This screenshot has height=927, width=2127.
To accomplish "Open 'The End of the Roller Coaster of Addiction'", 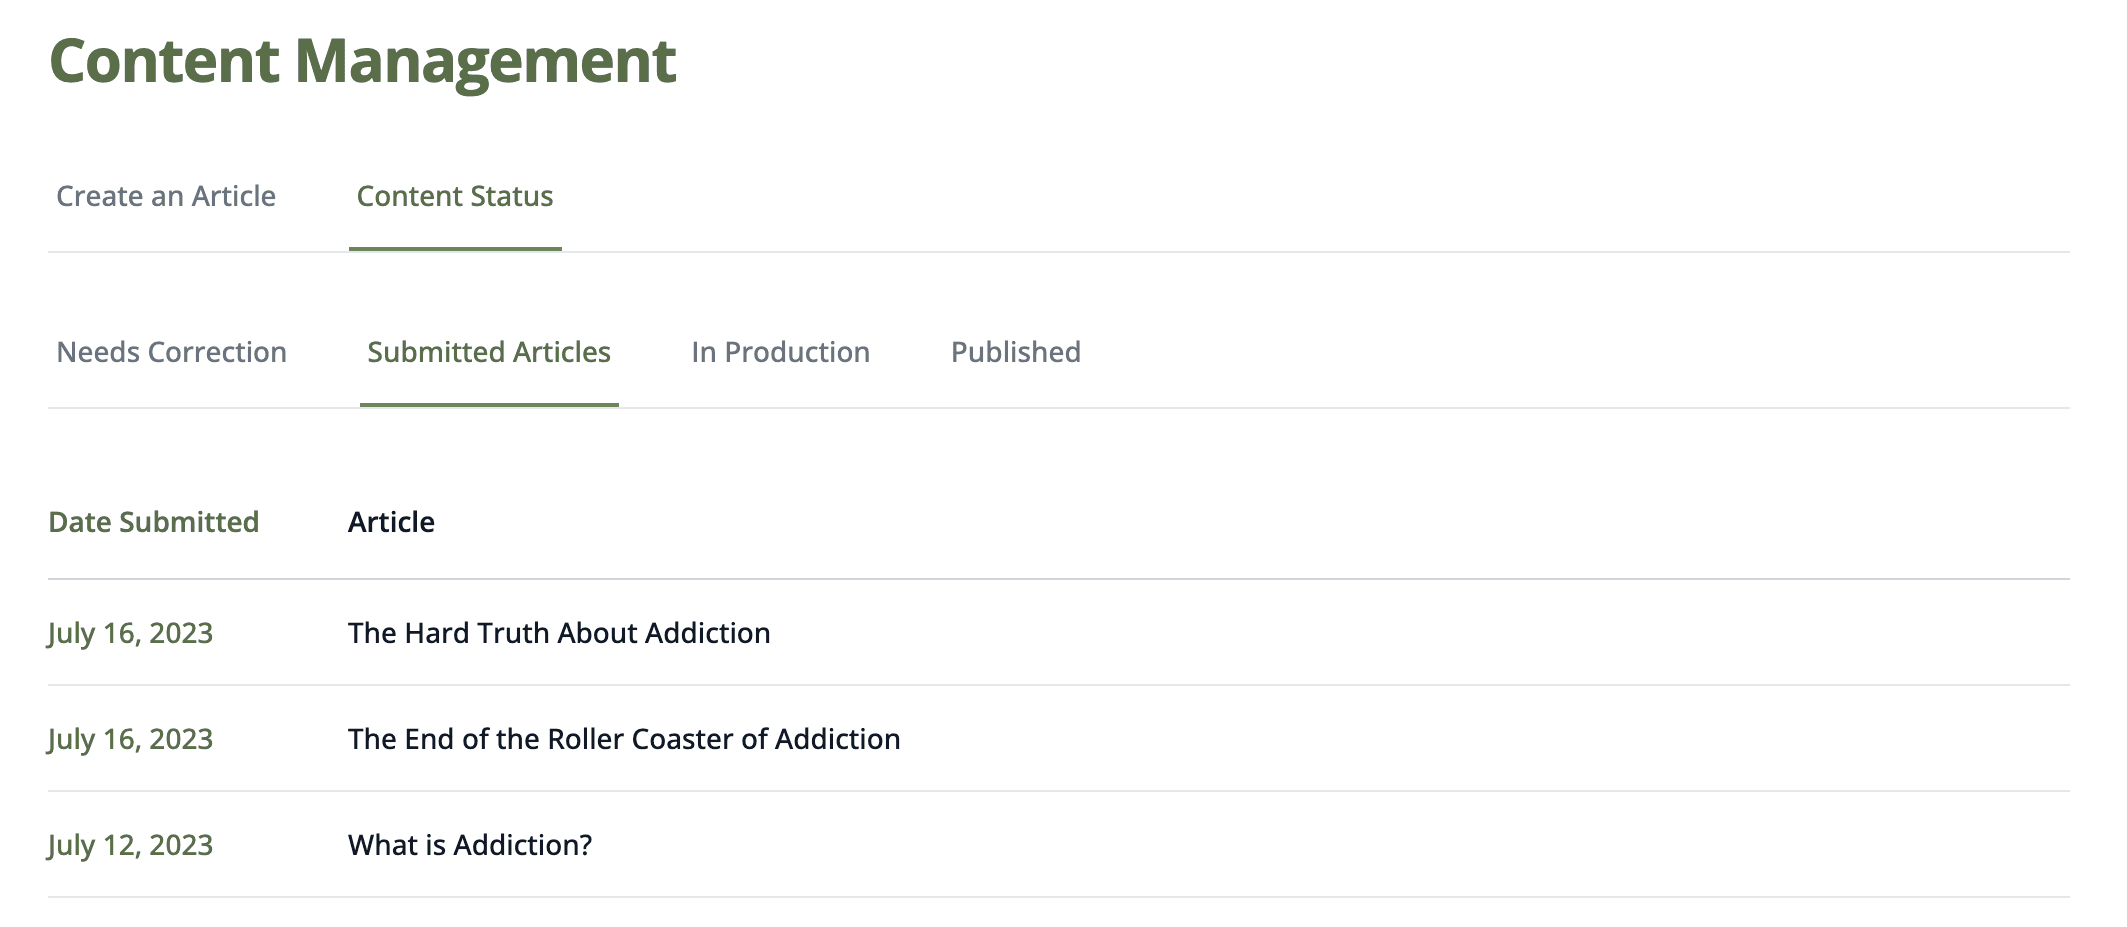I will pos(624,738).
